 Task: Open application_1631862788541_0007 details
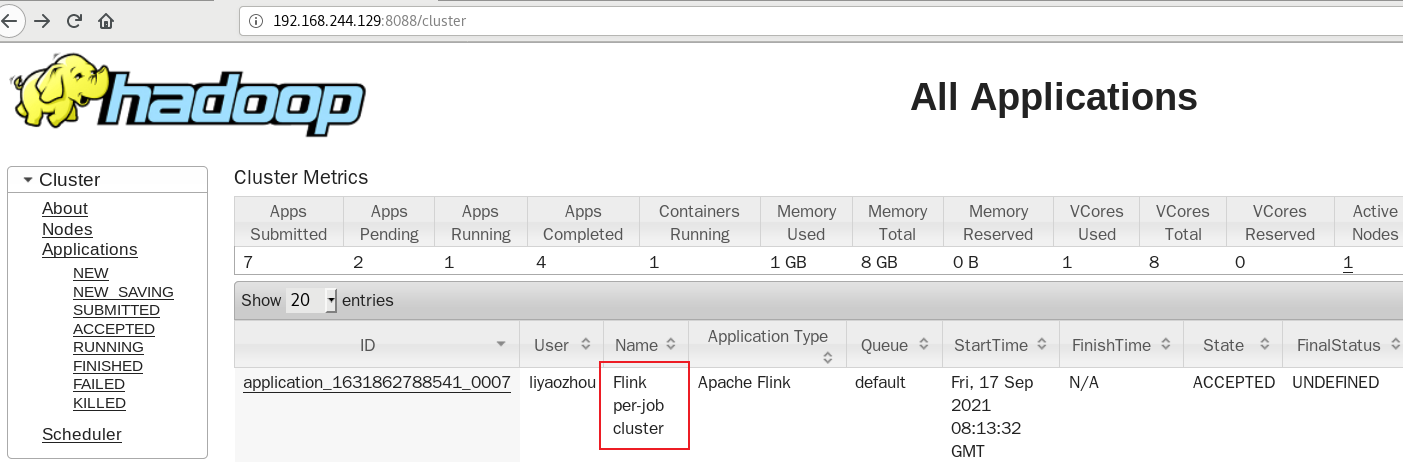377,382
